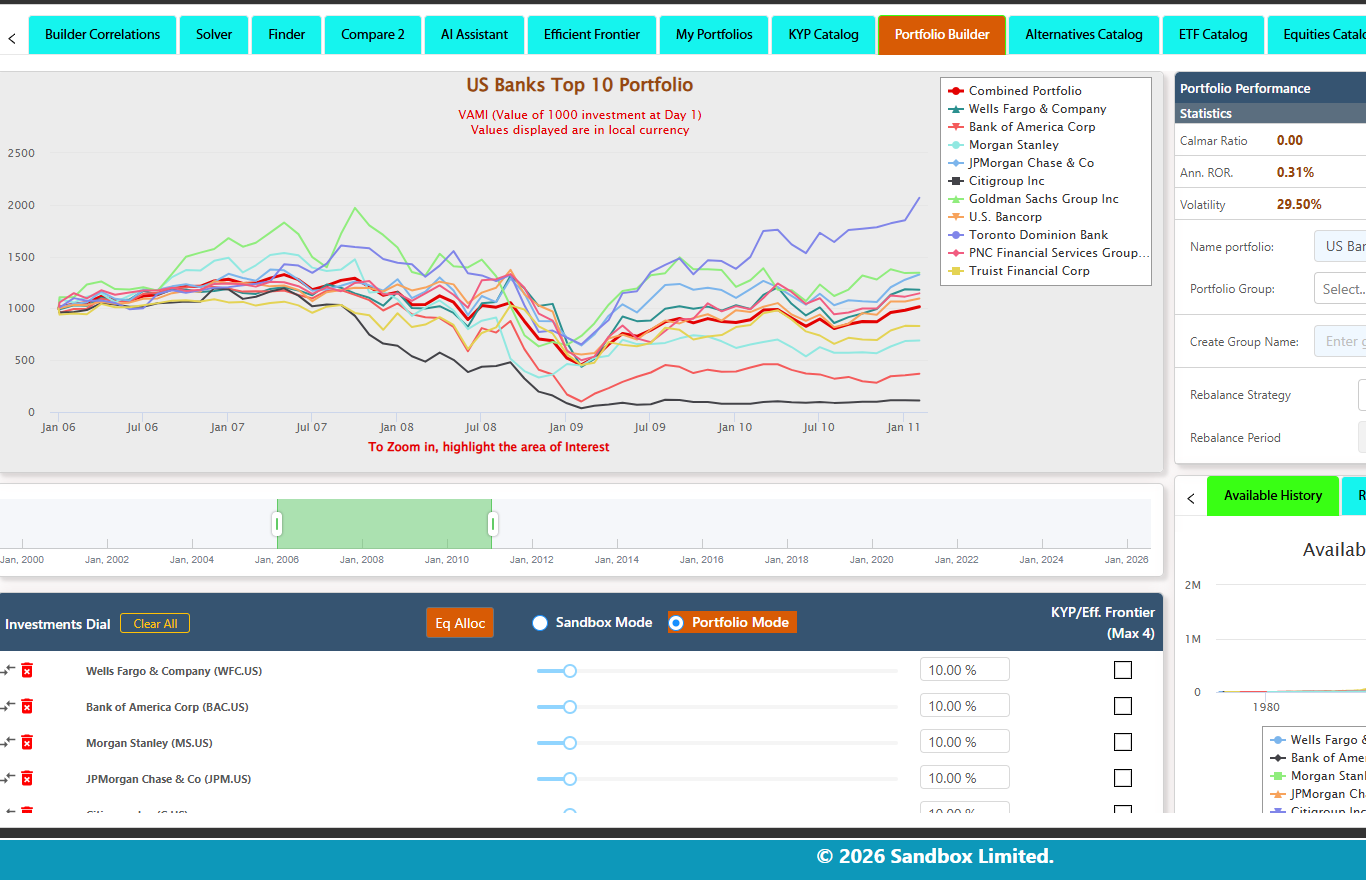Click swap arrows beside Morgan Stanley

(9, 742)
